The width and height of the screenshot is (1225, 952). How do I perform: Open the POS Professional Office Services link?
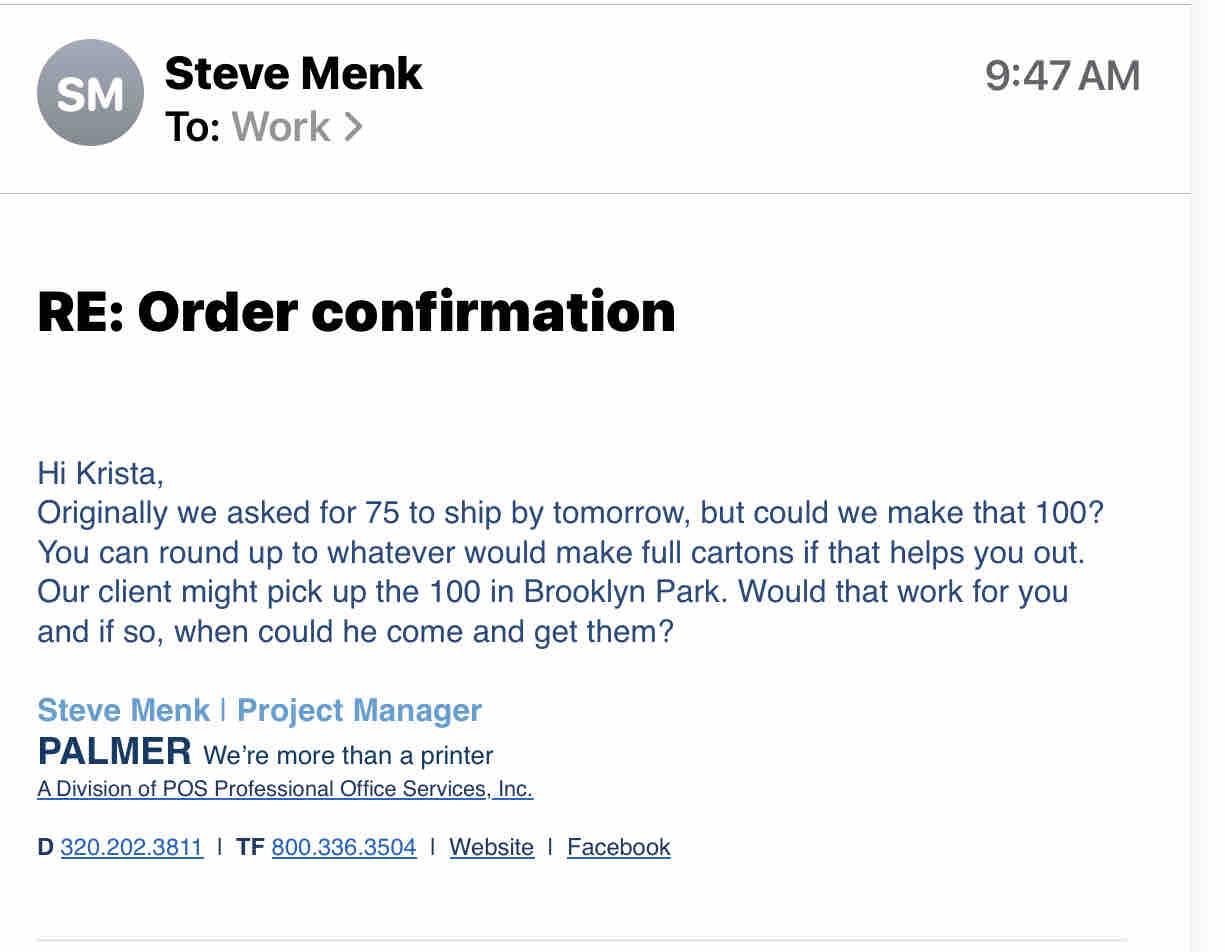pos(285,789)
